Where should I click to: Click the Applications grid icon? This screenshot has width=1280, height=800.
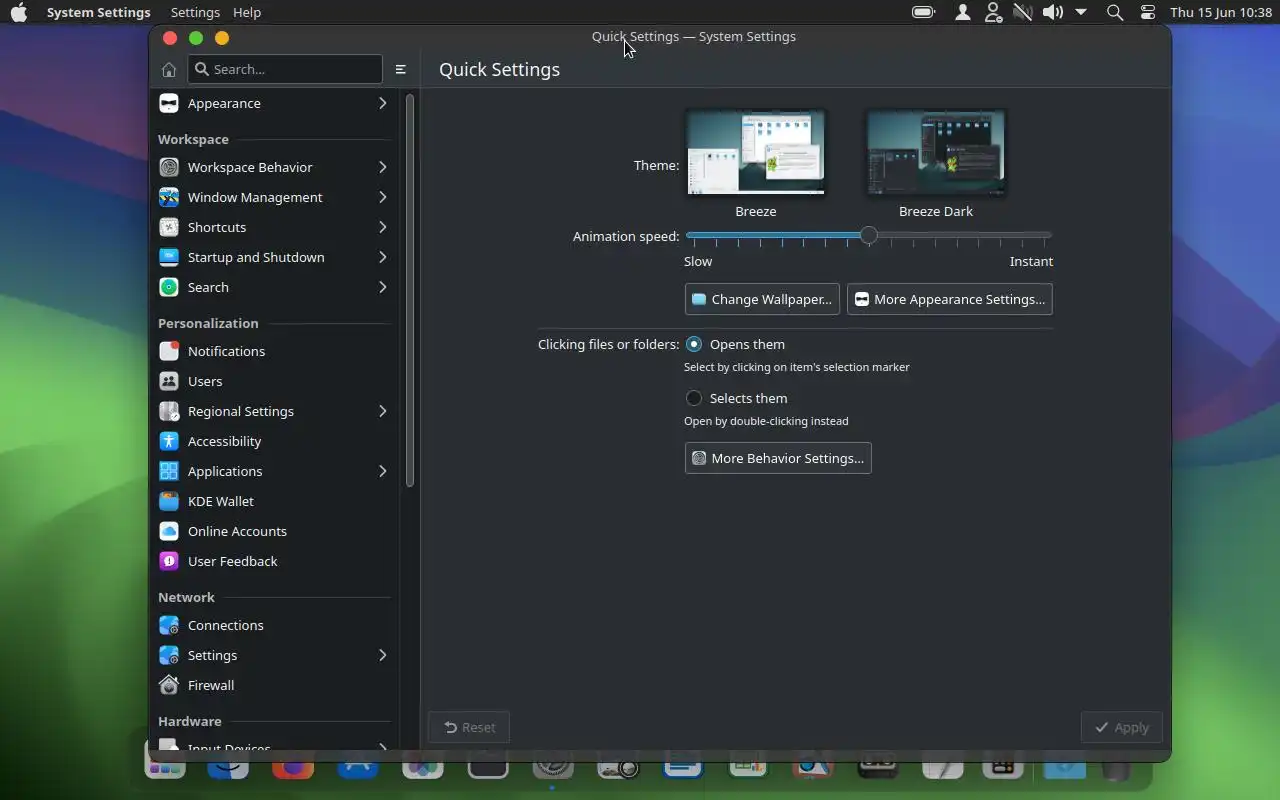(169, 471)
